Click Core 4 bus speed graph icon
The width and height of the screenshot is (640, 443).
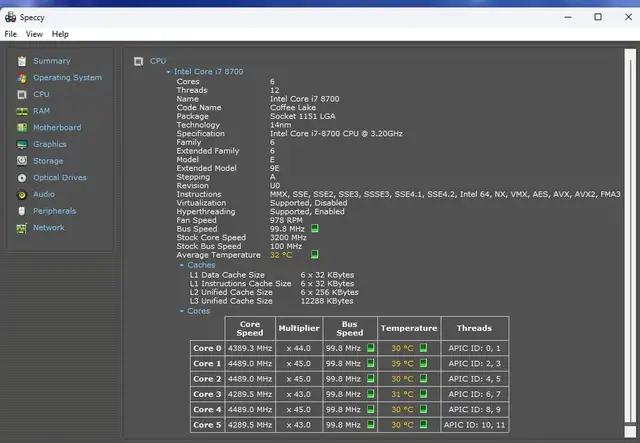[371, 409]
